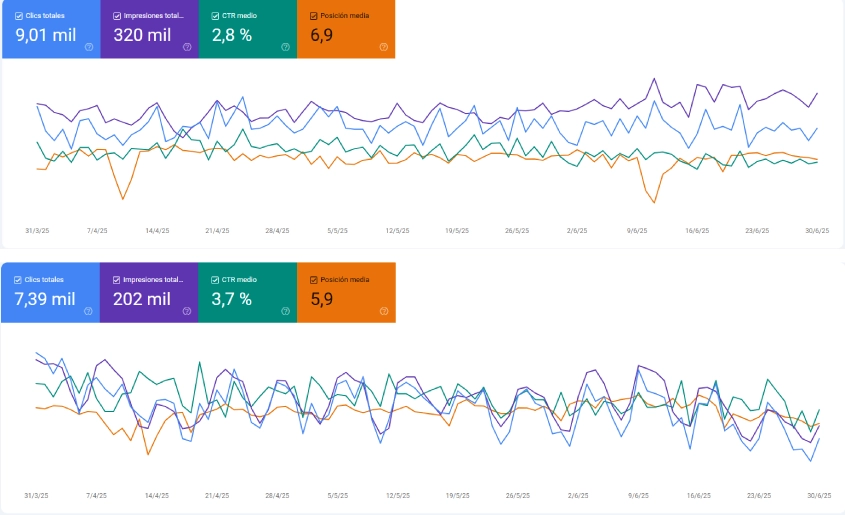Select the 2,8 % CTR medio card
The height and width of the screenshot is (515, 845).
coord(247,30)
